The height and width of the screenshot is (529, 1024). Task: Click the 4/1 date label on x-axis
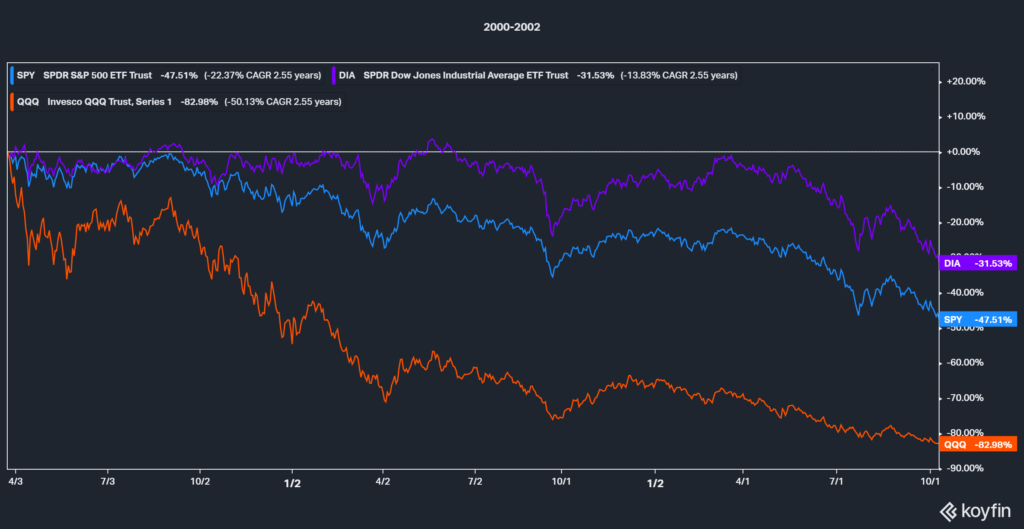743,481
